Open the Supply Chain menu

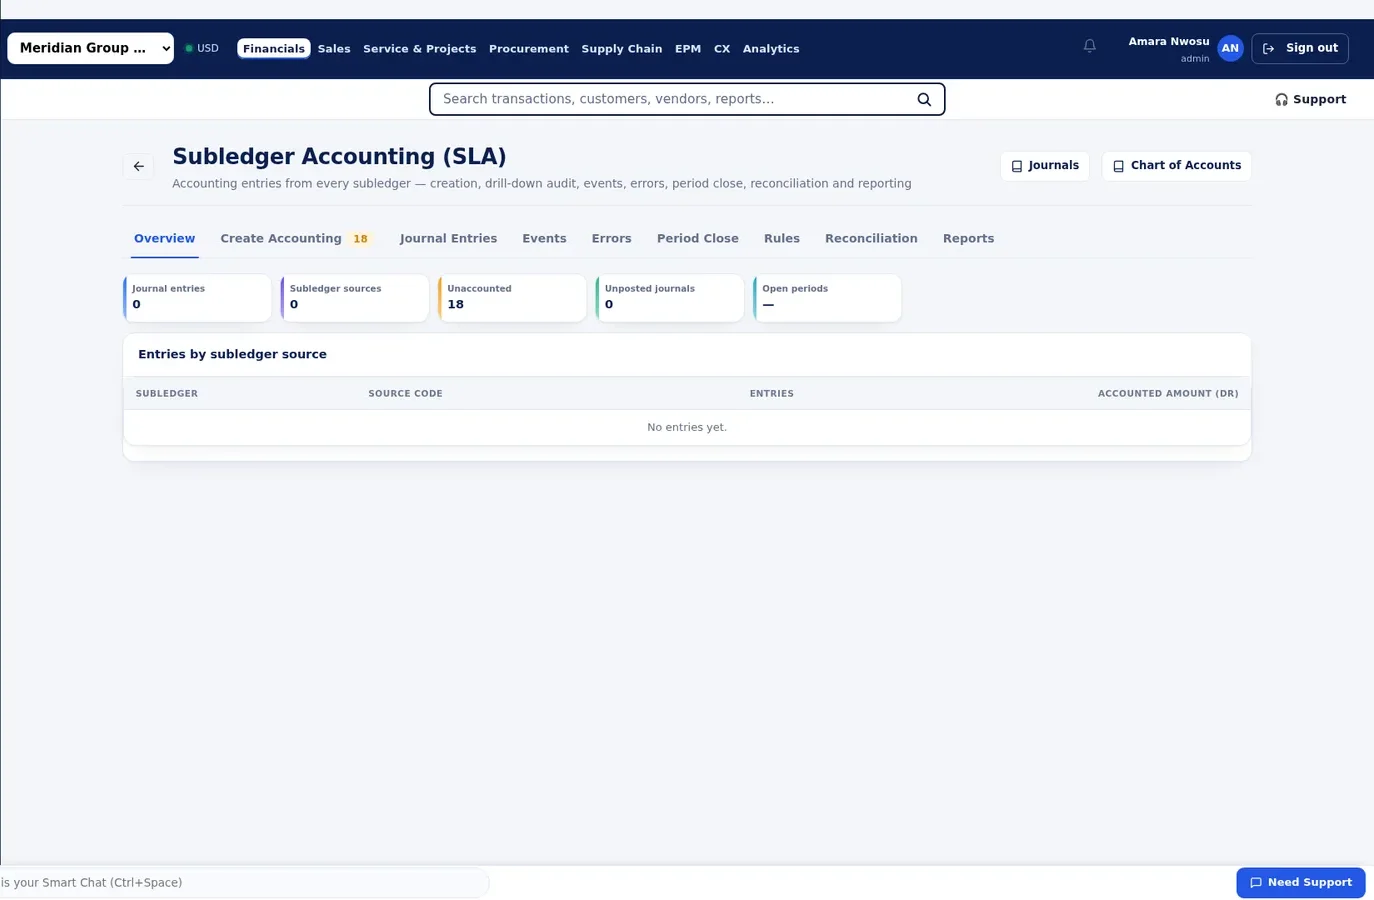[x=622, y=48]
